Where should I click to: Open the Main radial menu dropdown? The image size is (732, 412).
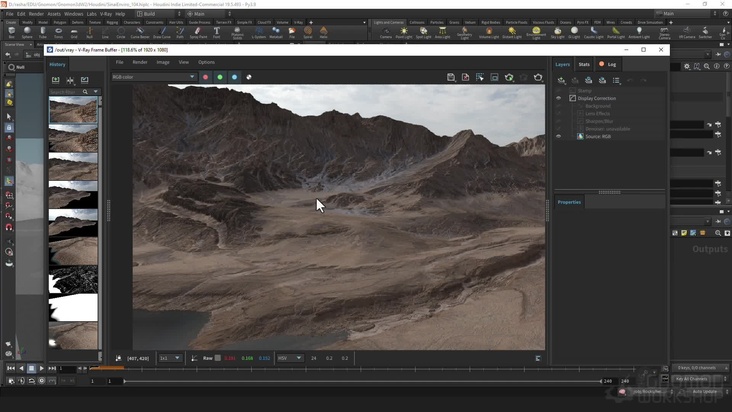(x=208, y=14)
